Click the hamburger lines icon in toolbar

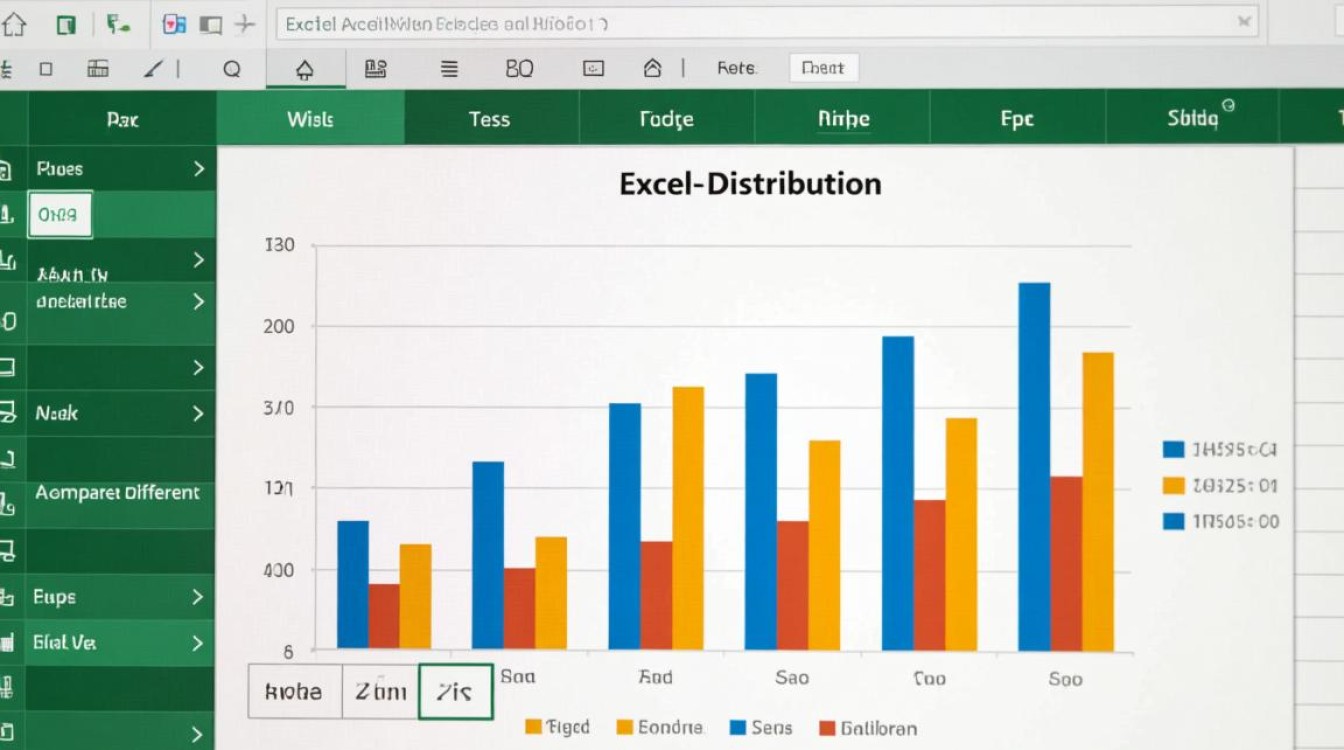coord(449,69)
